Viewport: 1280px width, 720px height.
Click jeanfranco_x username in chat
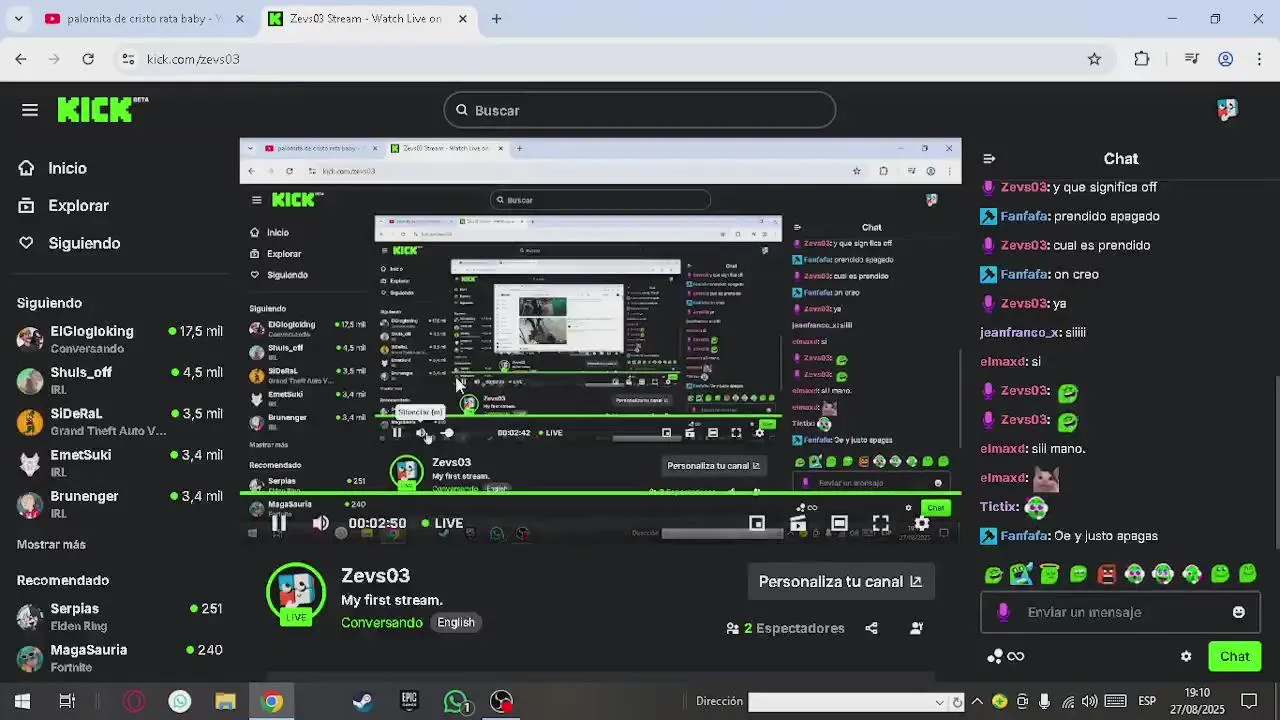1020,332
